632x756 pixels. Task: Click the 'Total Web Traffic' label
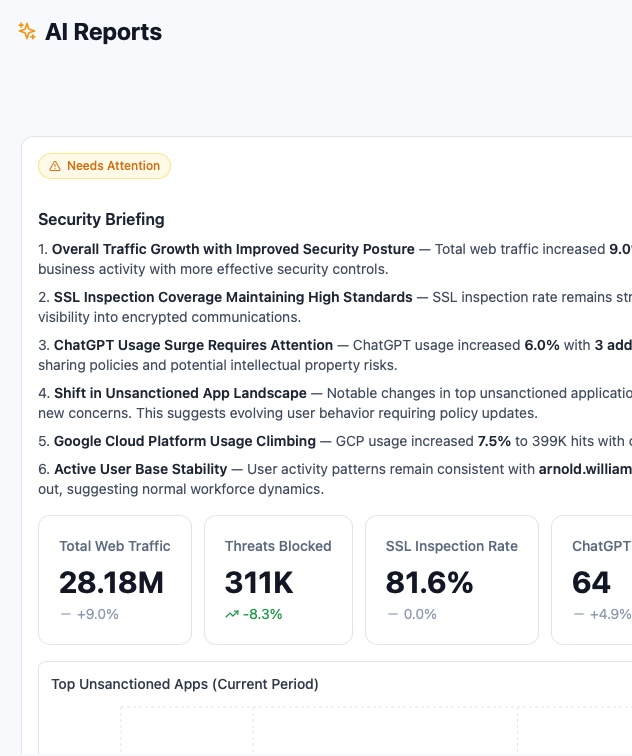115,546
